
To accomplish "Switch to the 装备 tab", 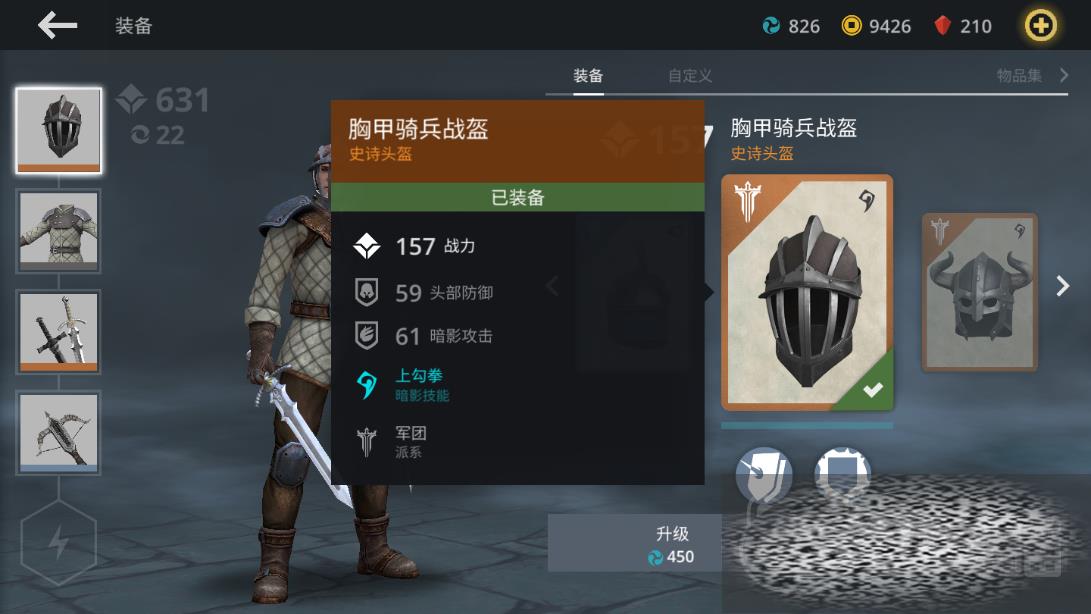I will (588, 76).
